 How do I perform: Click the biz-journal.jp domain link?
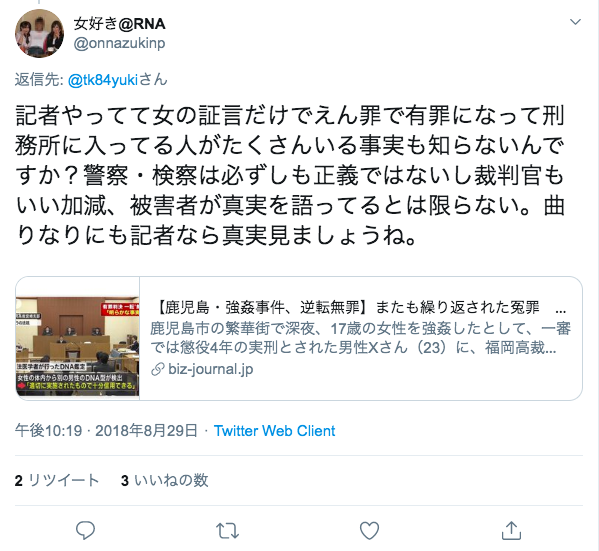click(x=210, y=369)
